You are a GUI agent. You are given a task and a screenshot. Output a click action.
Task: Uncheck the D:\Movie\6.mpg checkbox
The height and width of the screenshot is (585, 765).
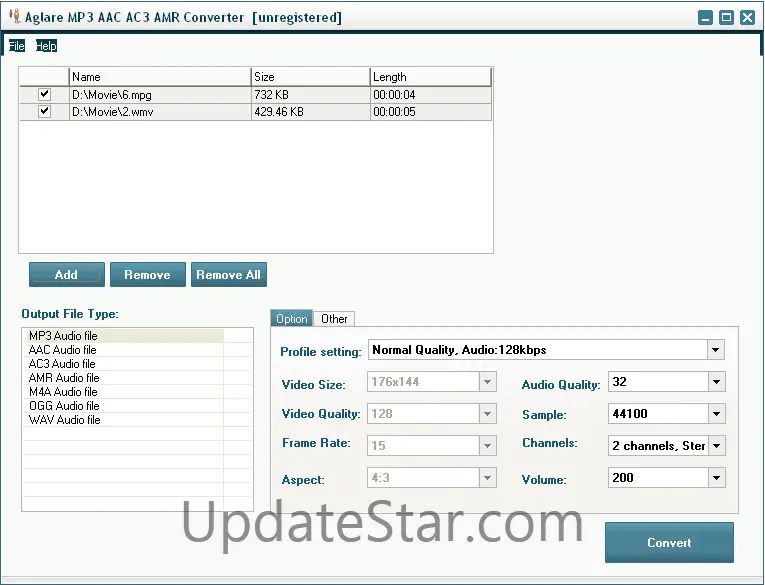click(x=44, y=94)
